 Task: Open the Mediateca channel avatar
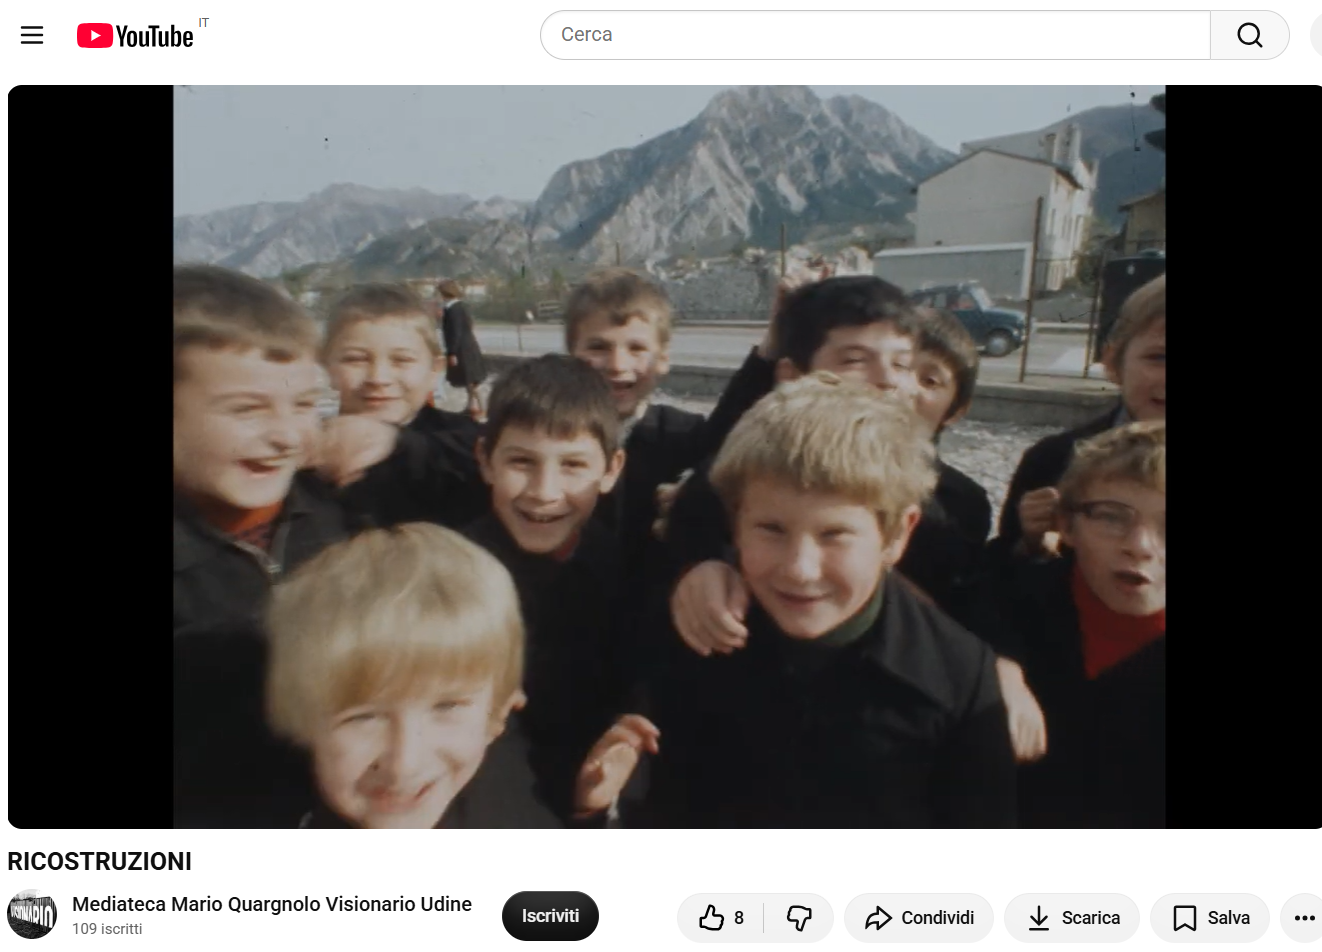point(32,915)
